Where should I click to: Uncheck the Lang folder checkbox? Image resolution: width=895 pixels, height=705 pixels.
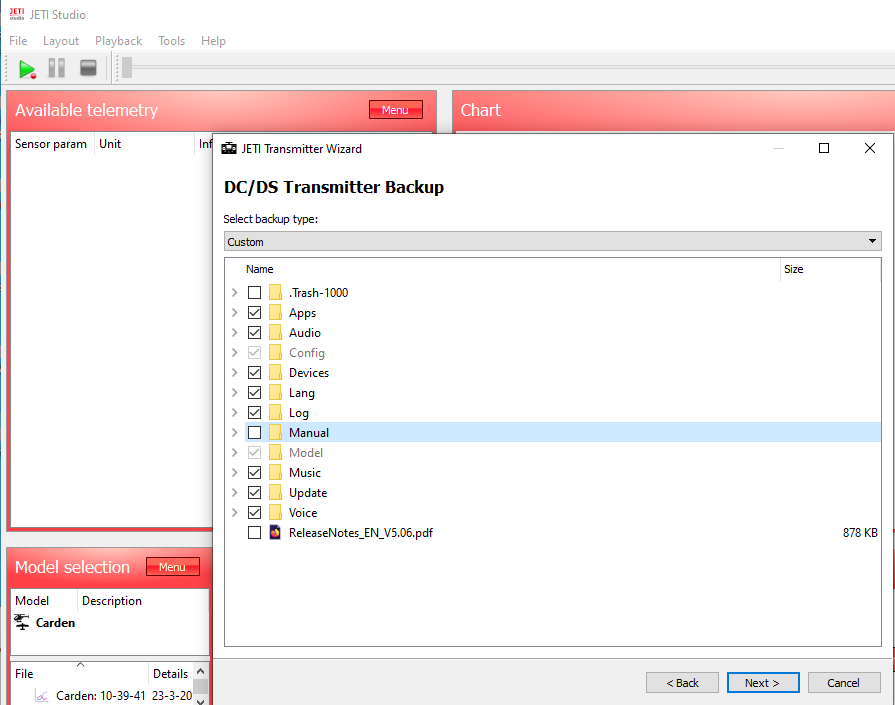(x=255, y=392)
